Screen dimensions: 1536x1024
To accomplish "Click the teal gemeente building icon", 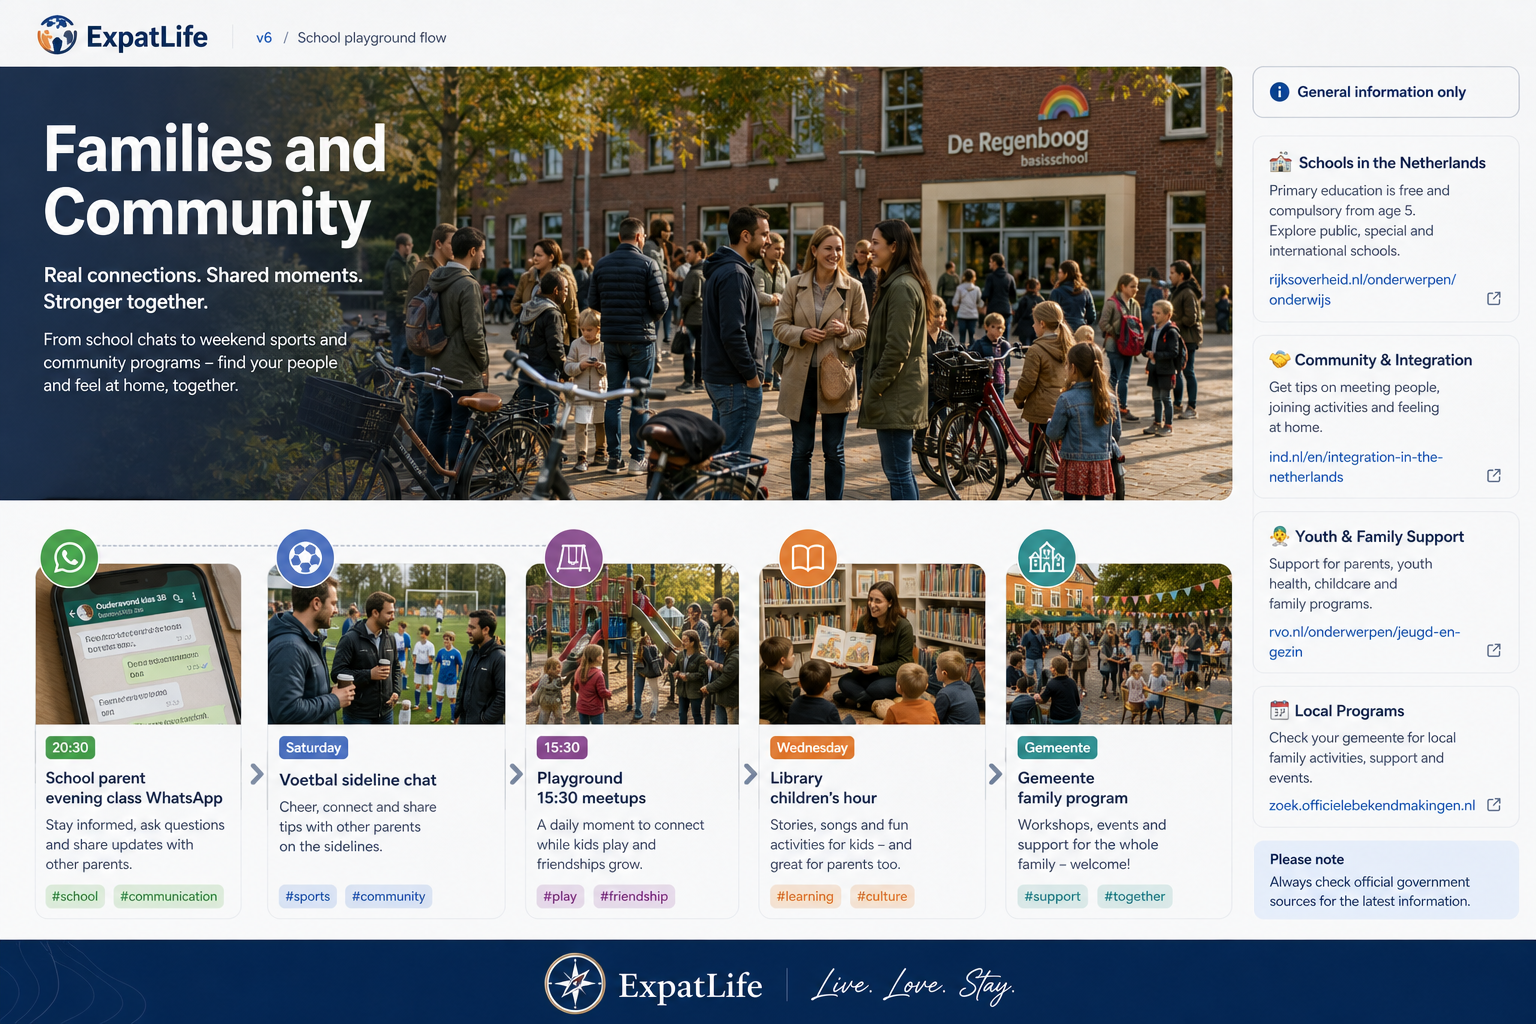I will (1047, 557).
